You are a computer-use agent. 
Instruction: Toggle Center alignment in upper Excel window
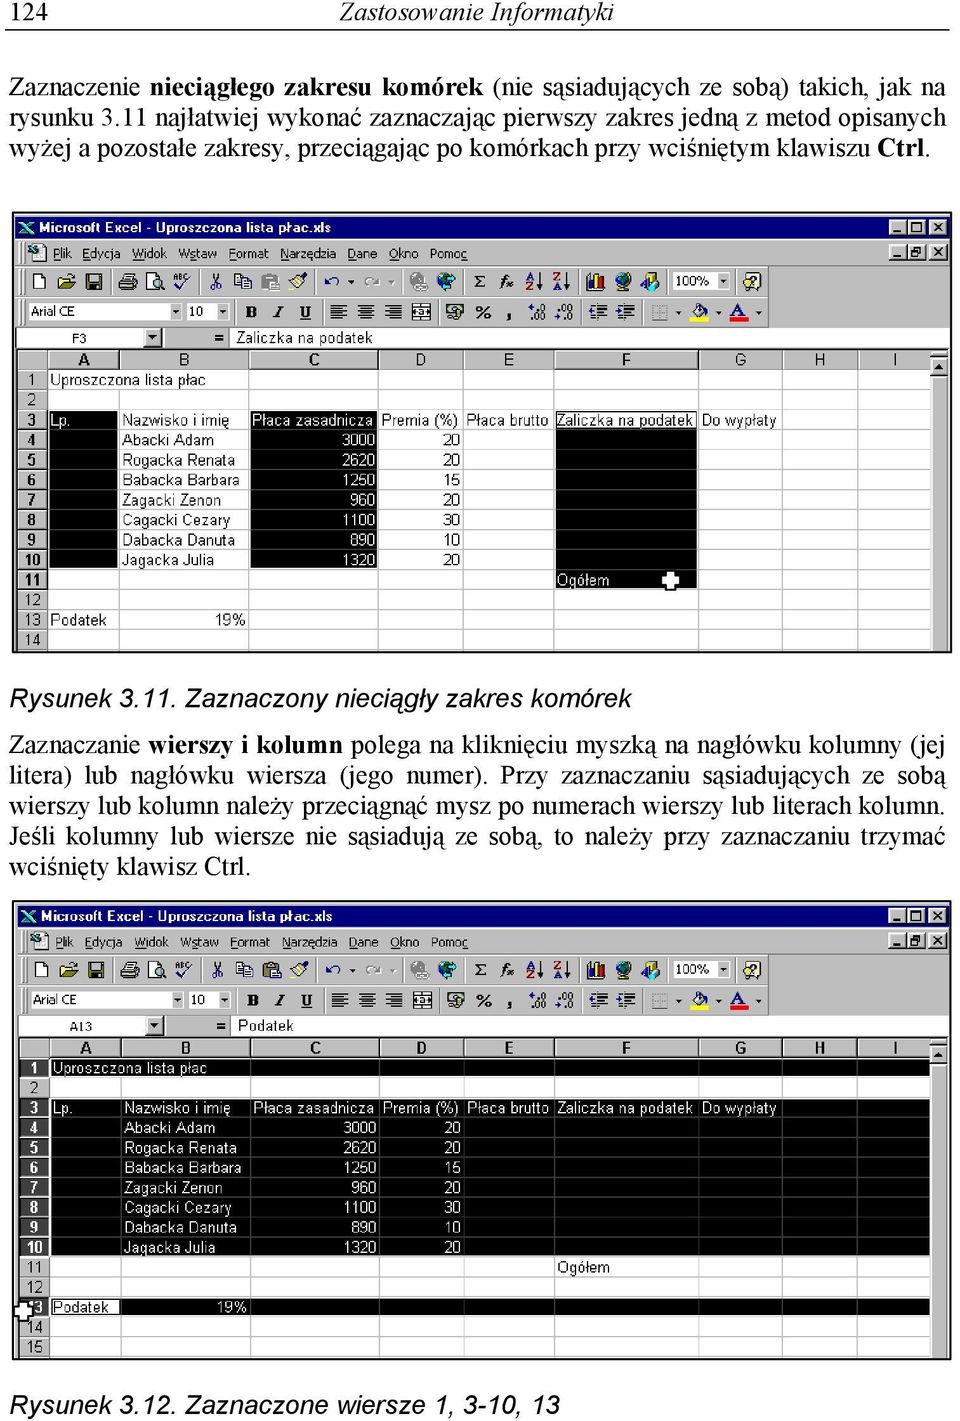366,312
